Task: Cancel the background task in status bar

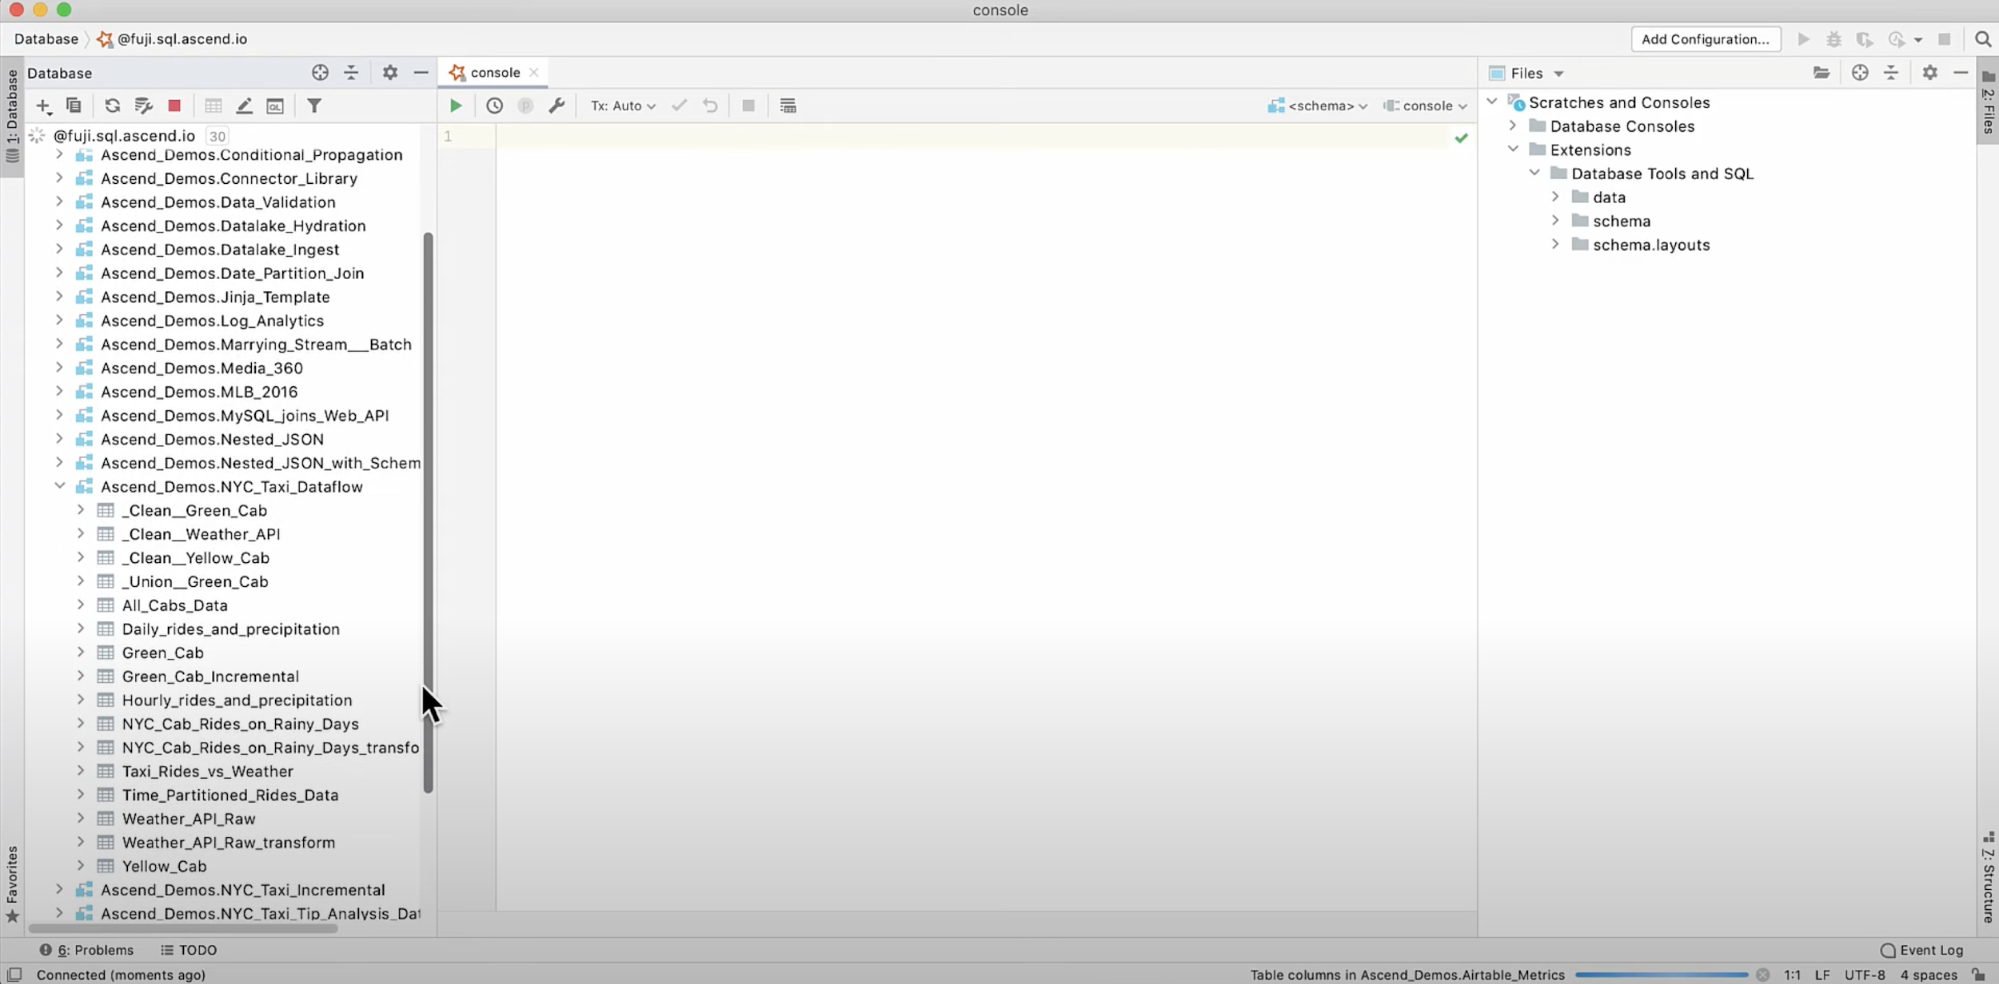Action: click(1762, 975)
